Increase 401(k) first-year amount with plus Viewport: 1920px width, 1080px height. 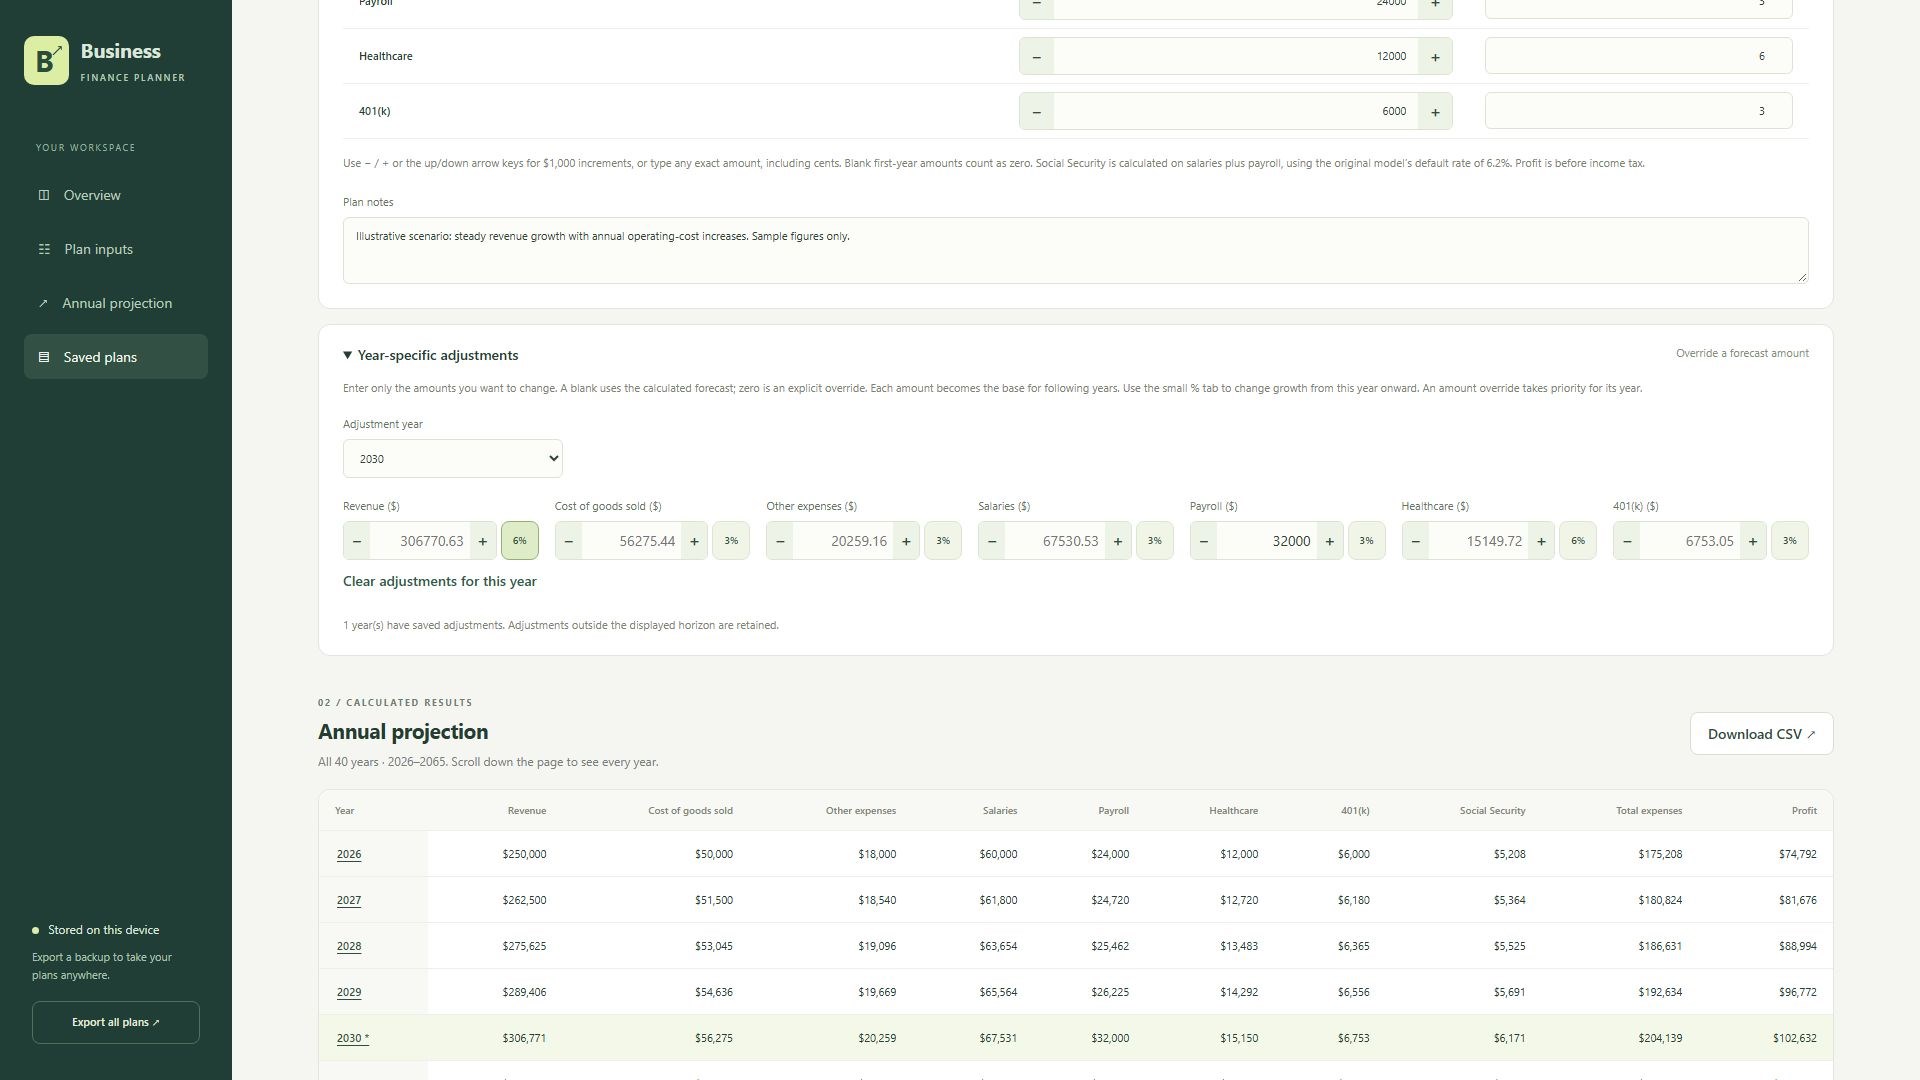tap(1435, 111)
